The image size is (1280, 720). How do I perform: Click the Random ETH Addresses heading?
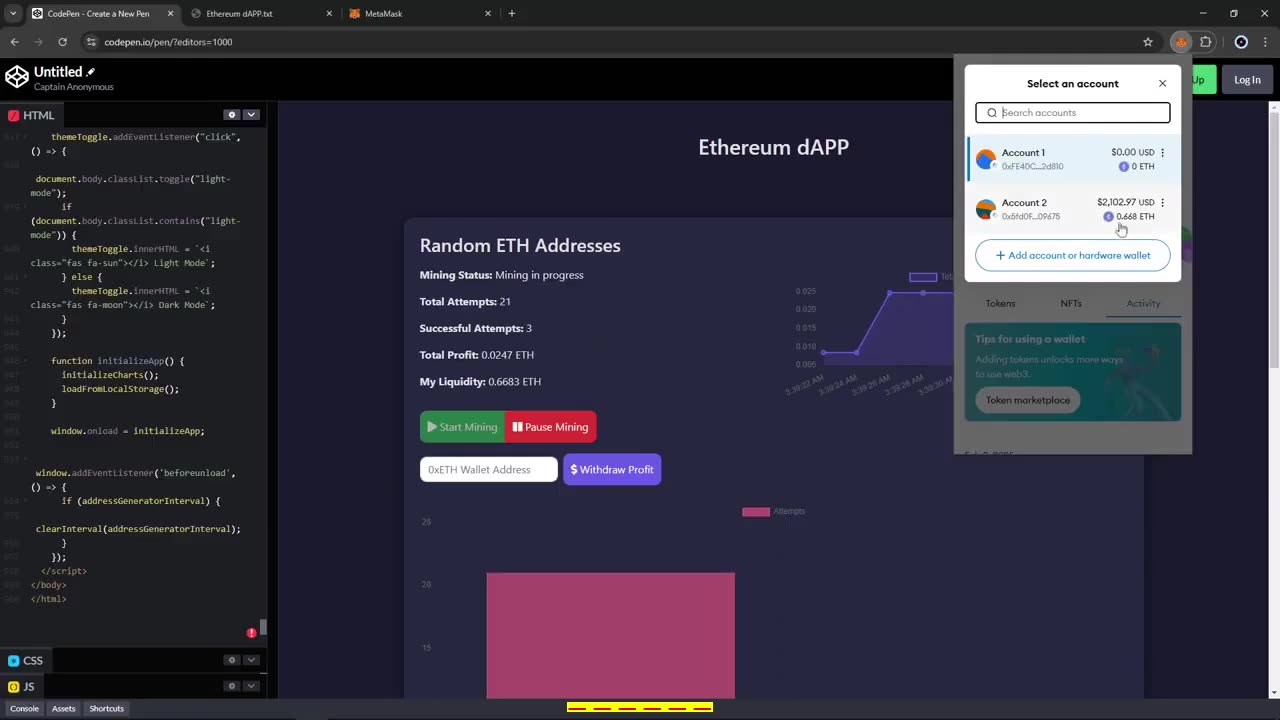tap(520, 246)
